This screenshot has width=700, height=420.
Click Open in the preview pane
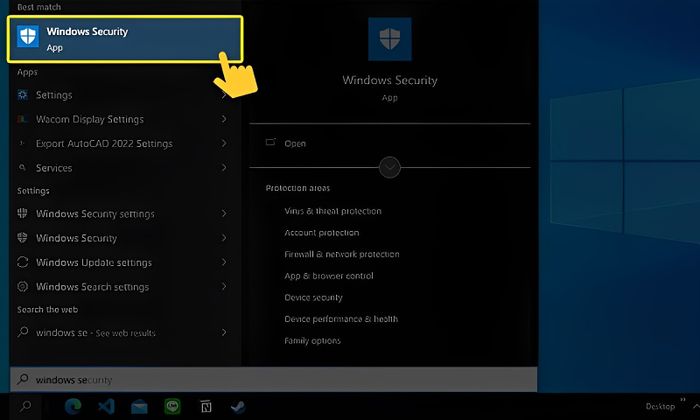pos(295,144)
